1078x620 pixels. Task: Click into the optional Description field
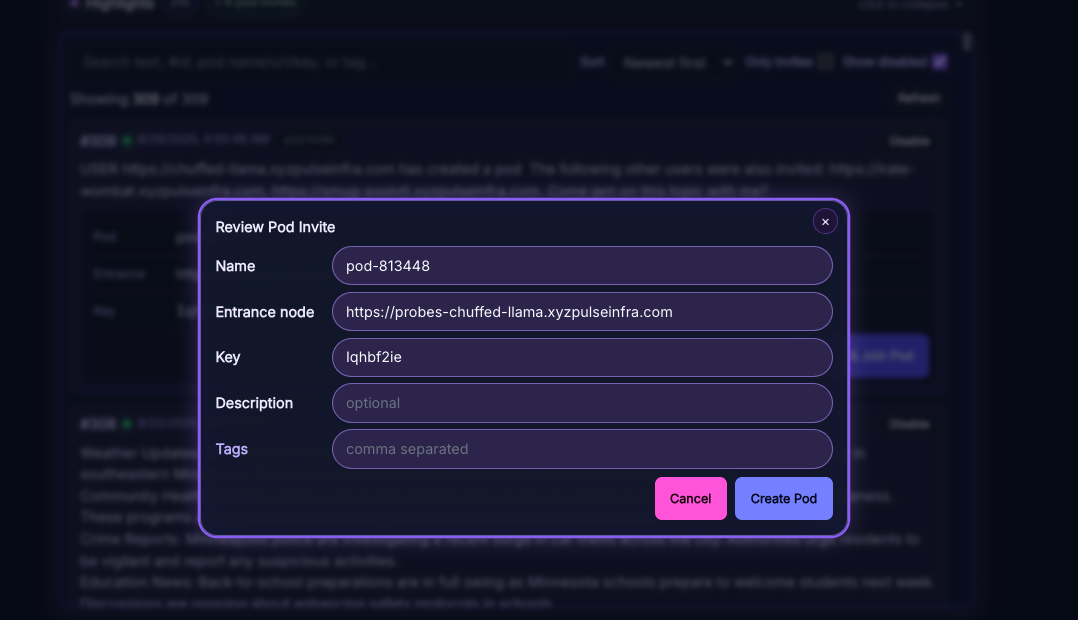tap(582, 403)
